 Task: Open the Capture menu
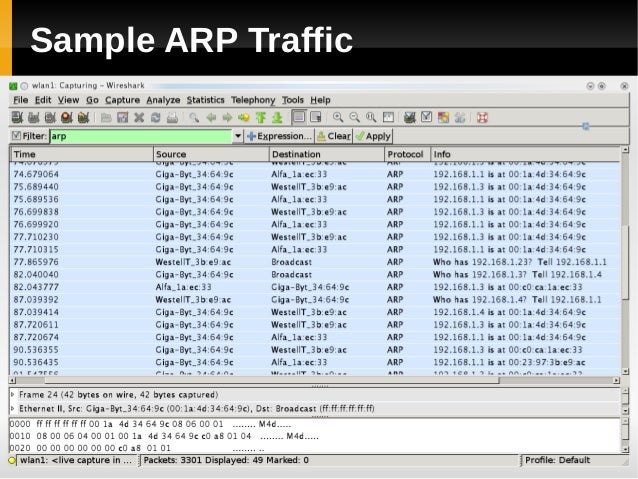(x=122, y=100)
